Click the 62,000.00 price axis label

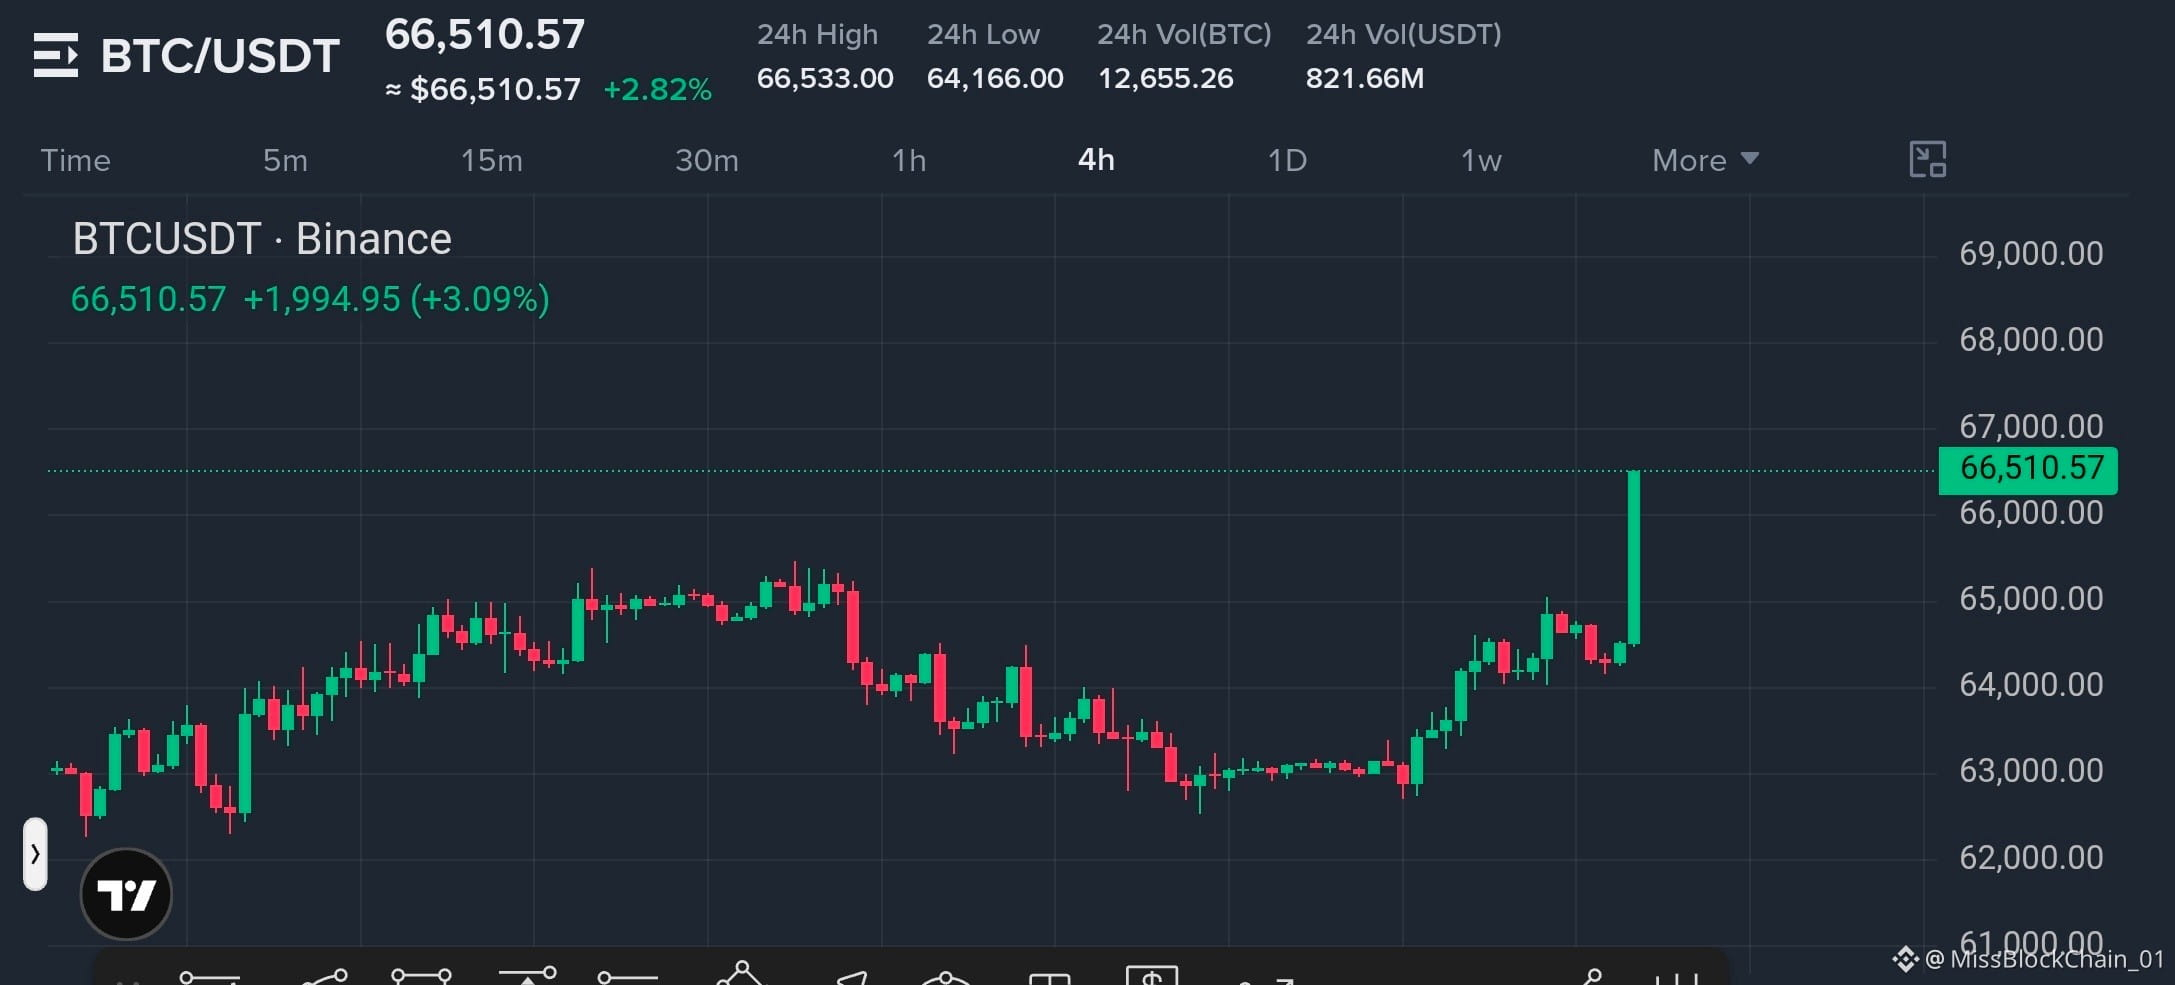point(2031,858)
